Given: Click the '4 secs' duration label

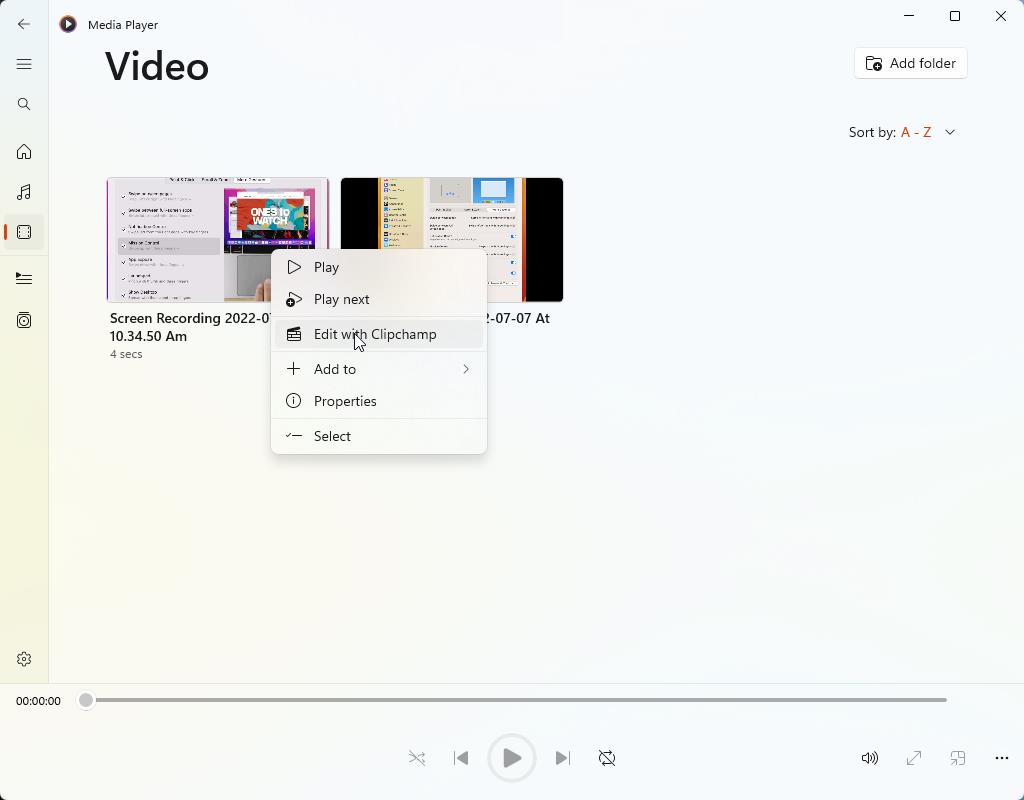Looking at the screenshot, I should [x=126, y=354].
